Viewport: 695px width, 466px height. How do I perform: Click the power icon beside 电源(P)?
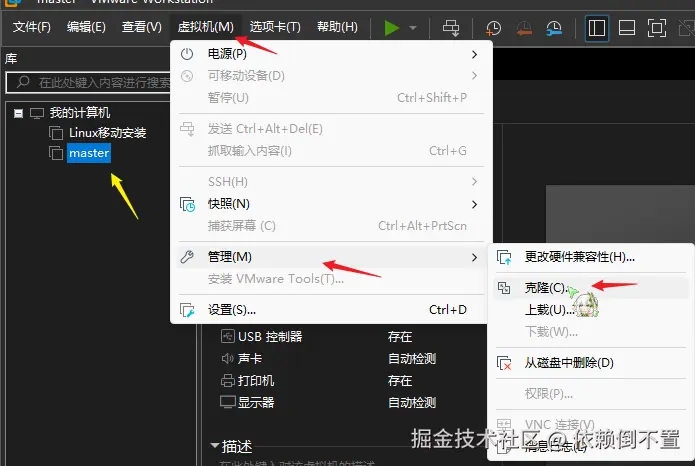click(x=187, y=54)
